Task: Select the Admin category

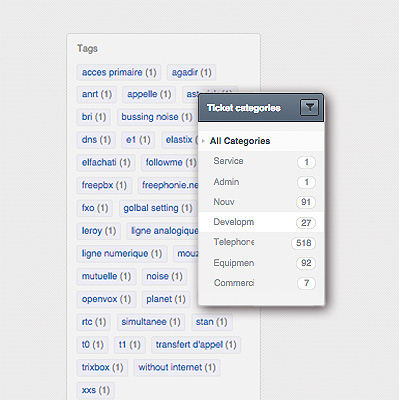Action: pyautogui.click(x=226, y=182)
